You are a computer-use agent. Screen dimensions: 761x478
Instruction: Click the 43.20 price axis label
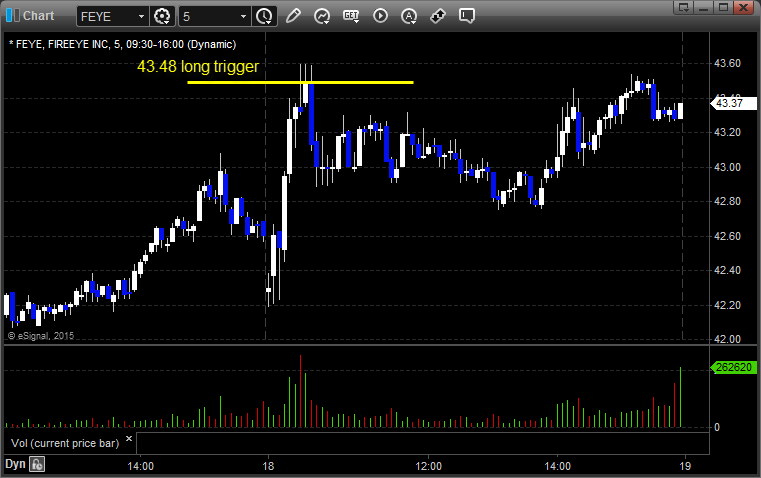tap(728, 132)
